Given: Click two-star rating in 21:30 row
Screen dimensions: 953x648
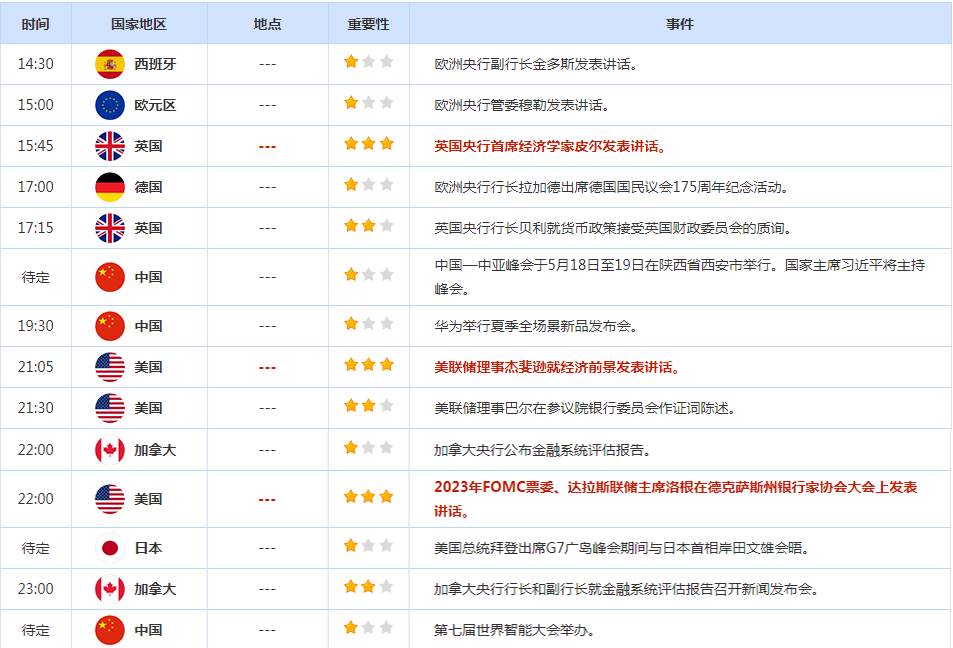Looking at the screenshot, I should point(368,405).
